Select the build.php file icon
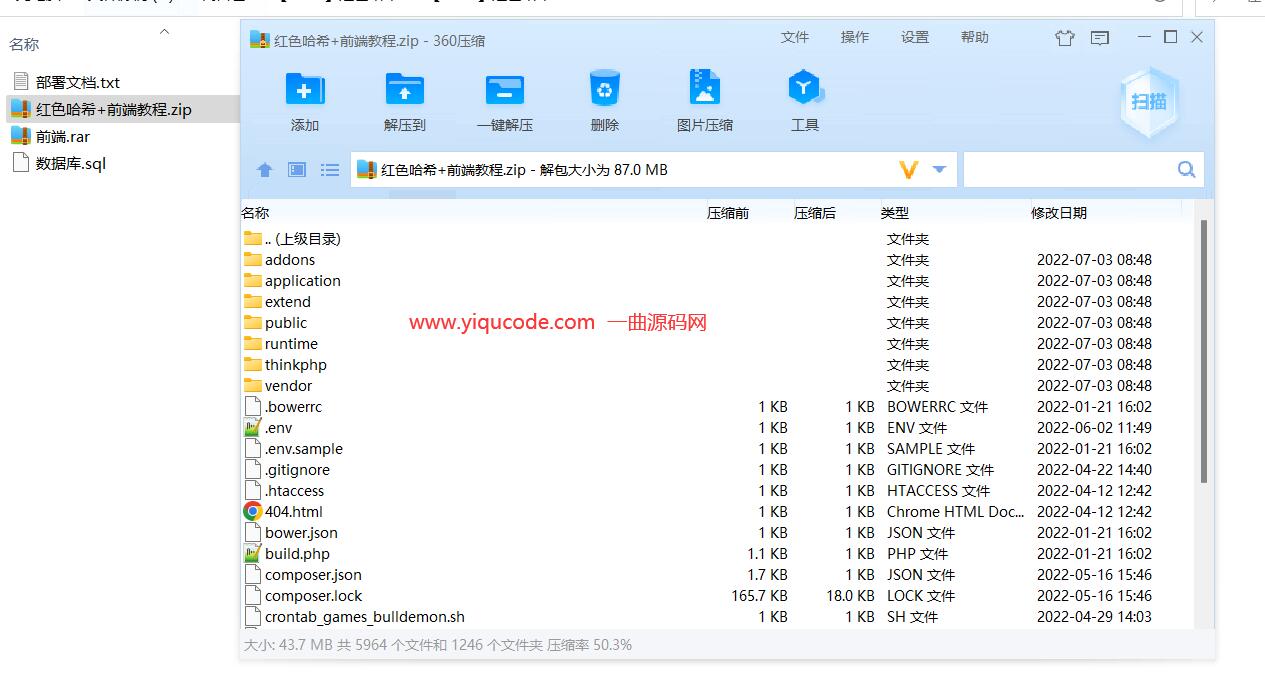Image resolution: width=1265 pixels, height=673 pixels. coord(253,554)
